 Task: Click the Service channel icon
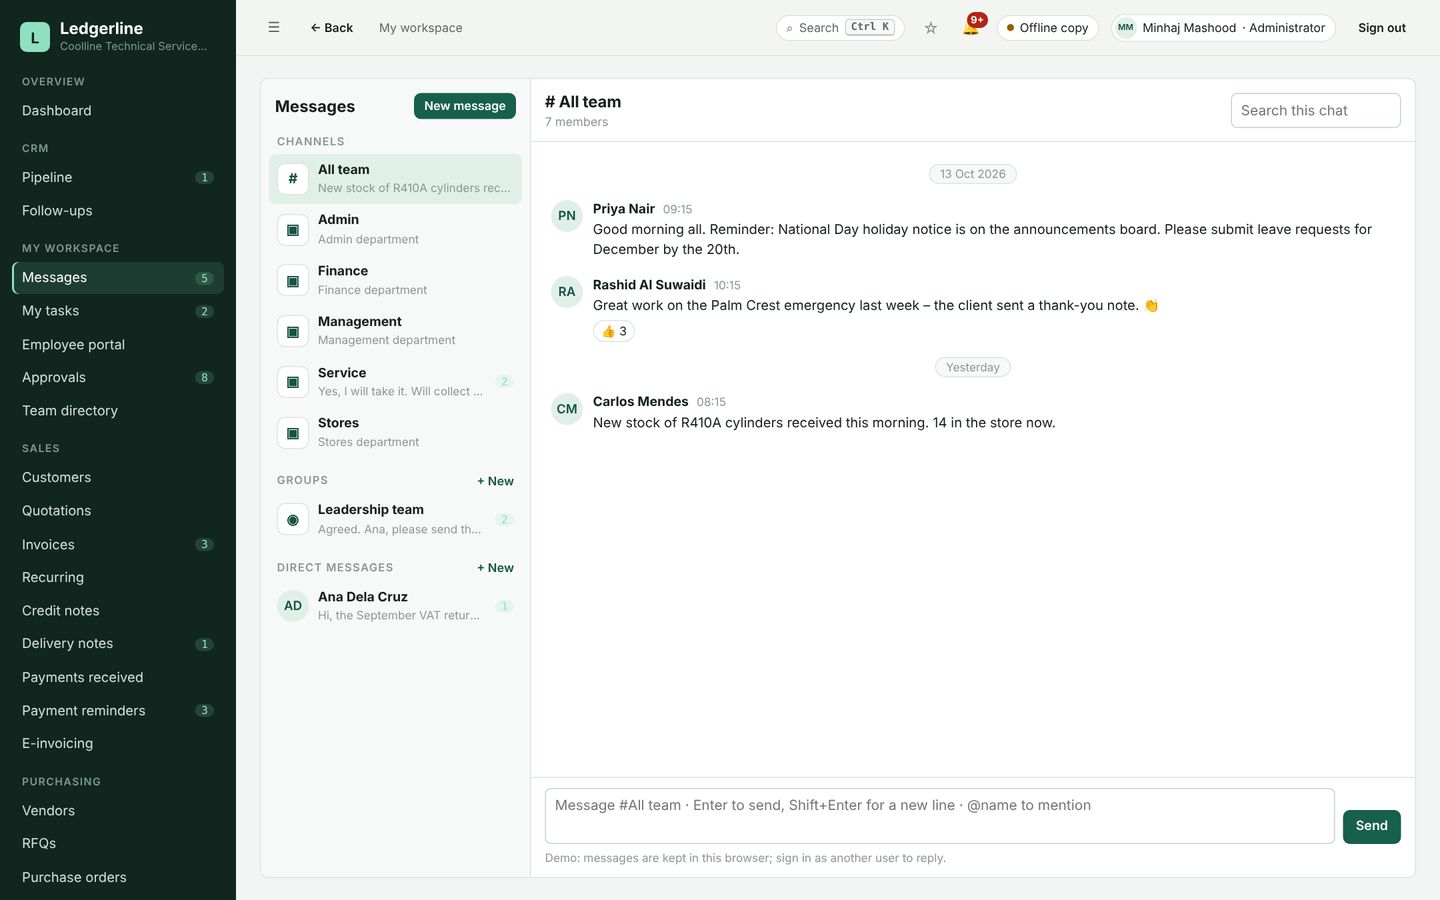point(293,382)
